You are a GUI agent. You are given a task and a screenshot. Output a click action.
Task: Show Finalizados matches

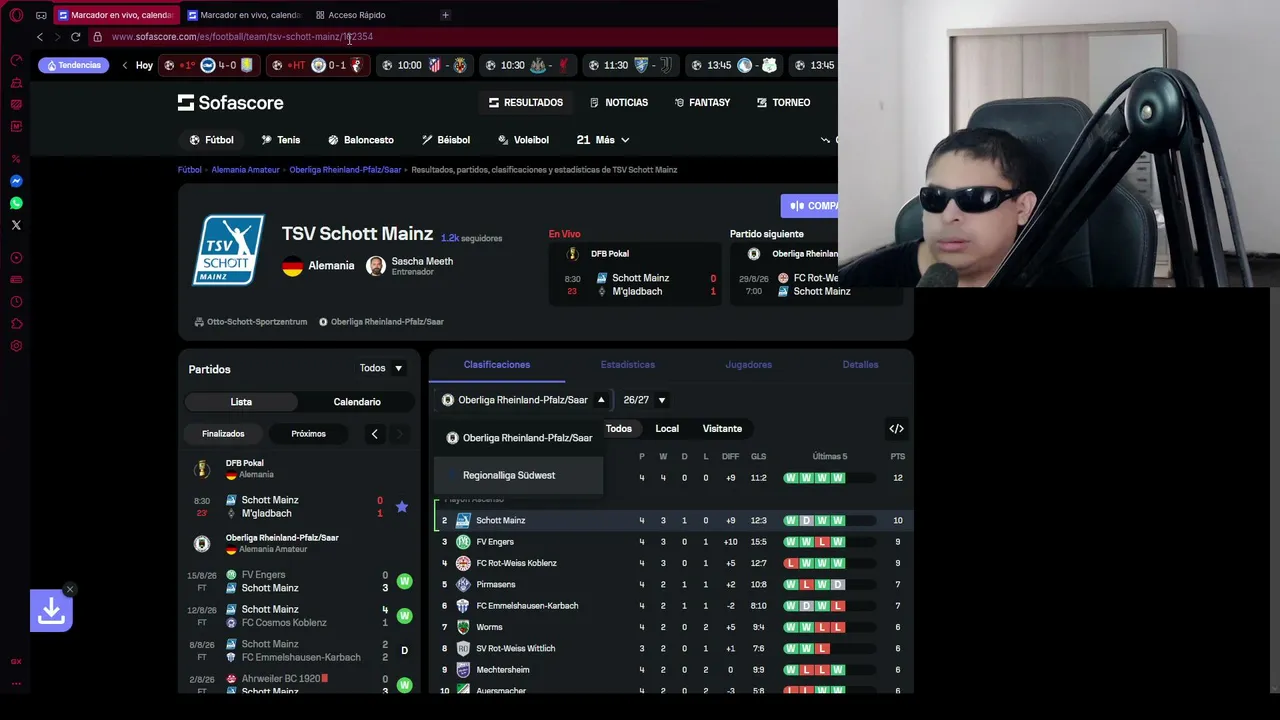pyautogui.click(x=223, y=434)
